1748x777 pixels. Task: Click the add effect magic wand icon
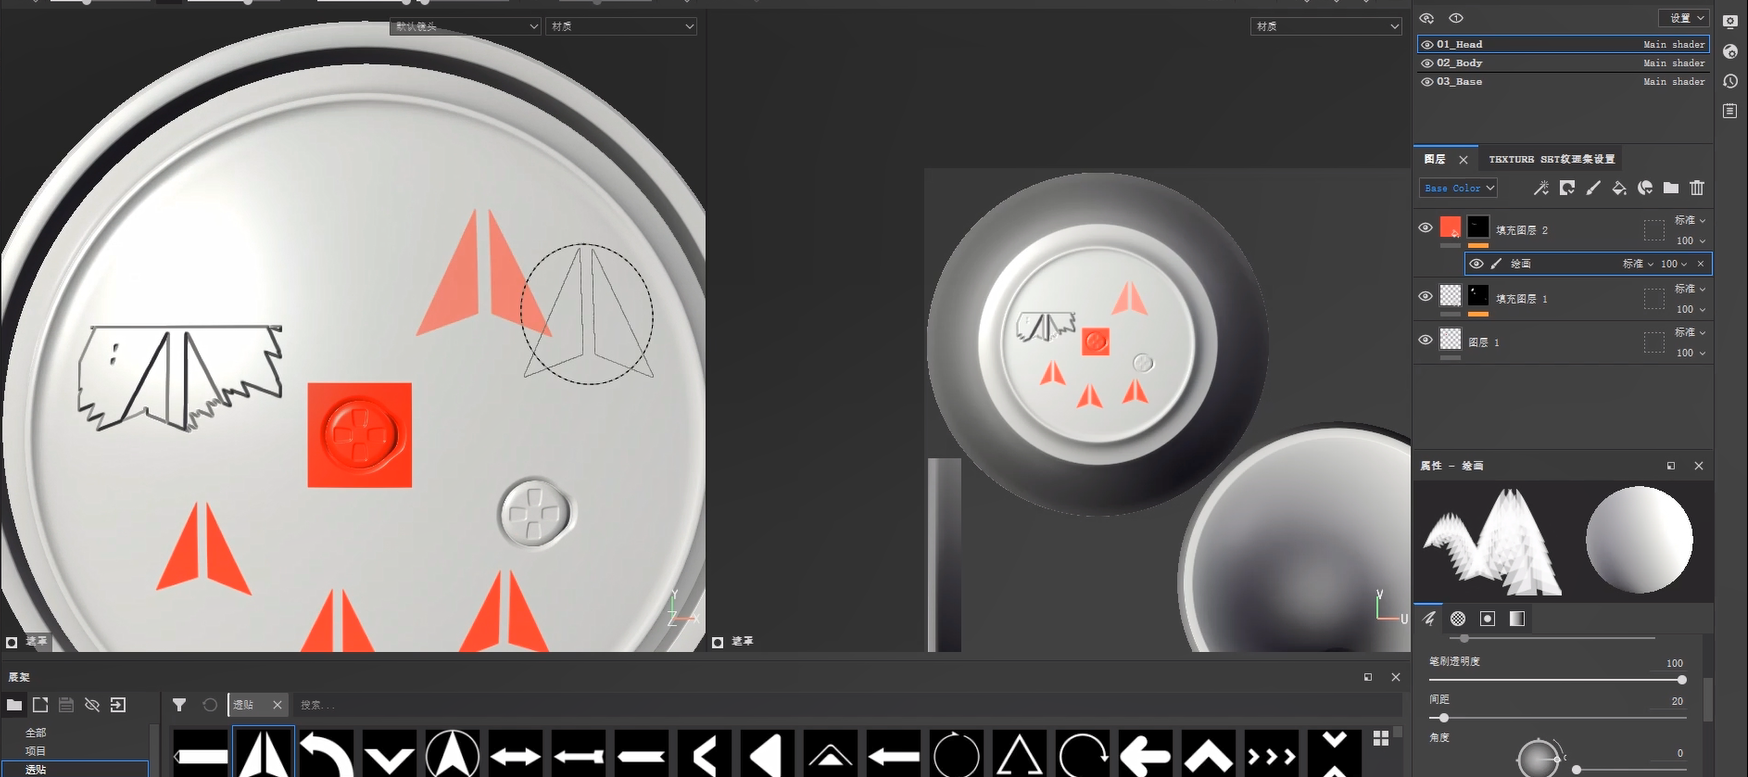coord(1541,188)
